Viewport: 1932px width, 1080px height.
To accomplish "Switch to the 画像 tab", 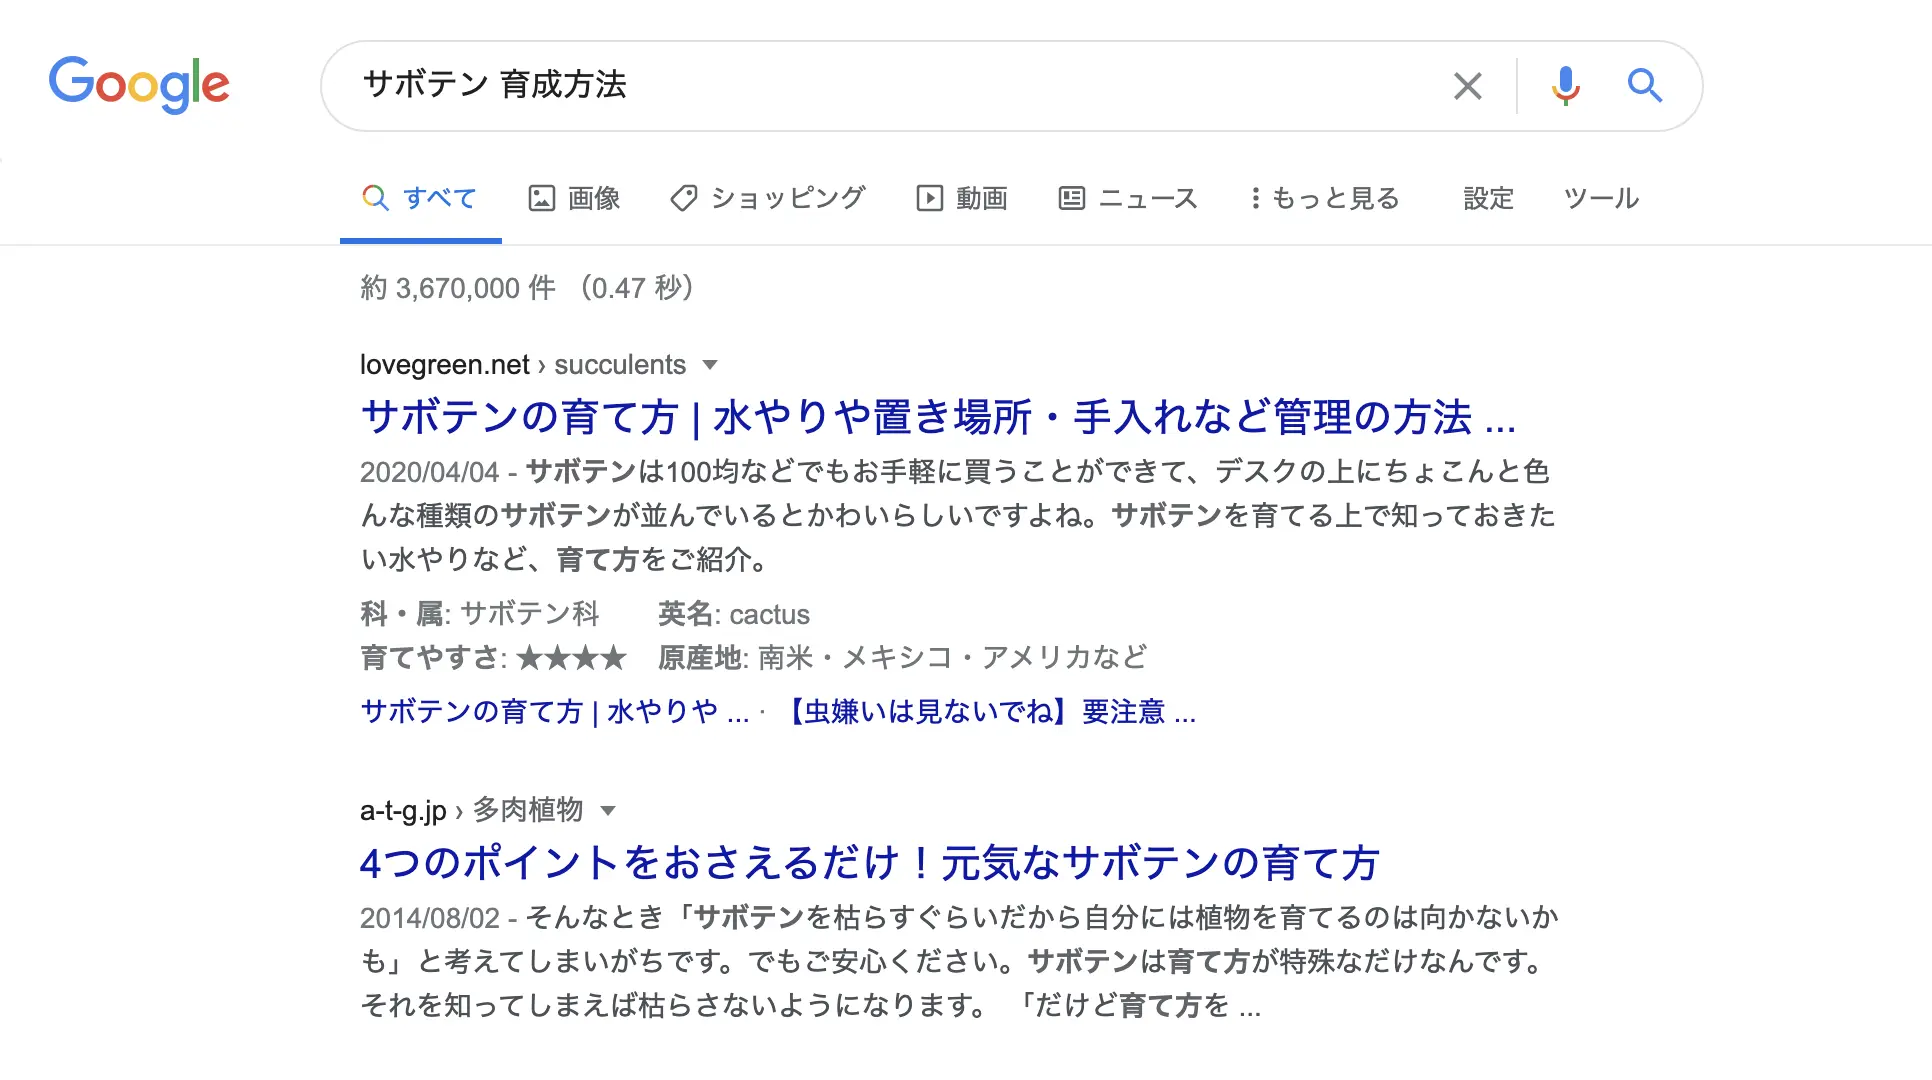I will point(574,198).
